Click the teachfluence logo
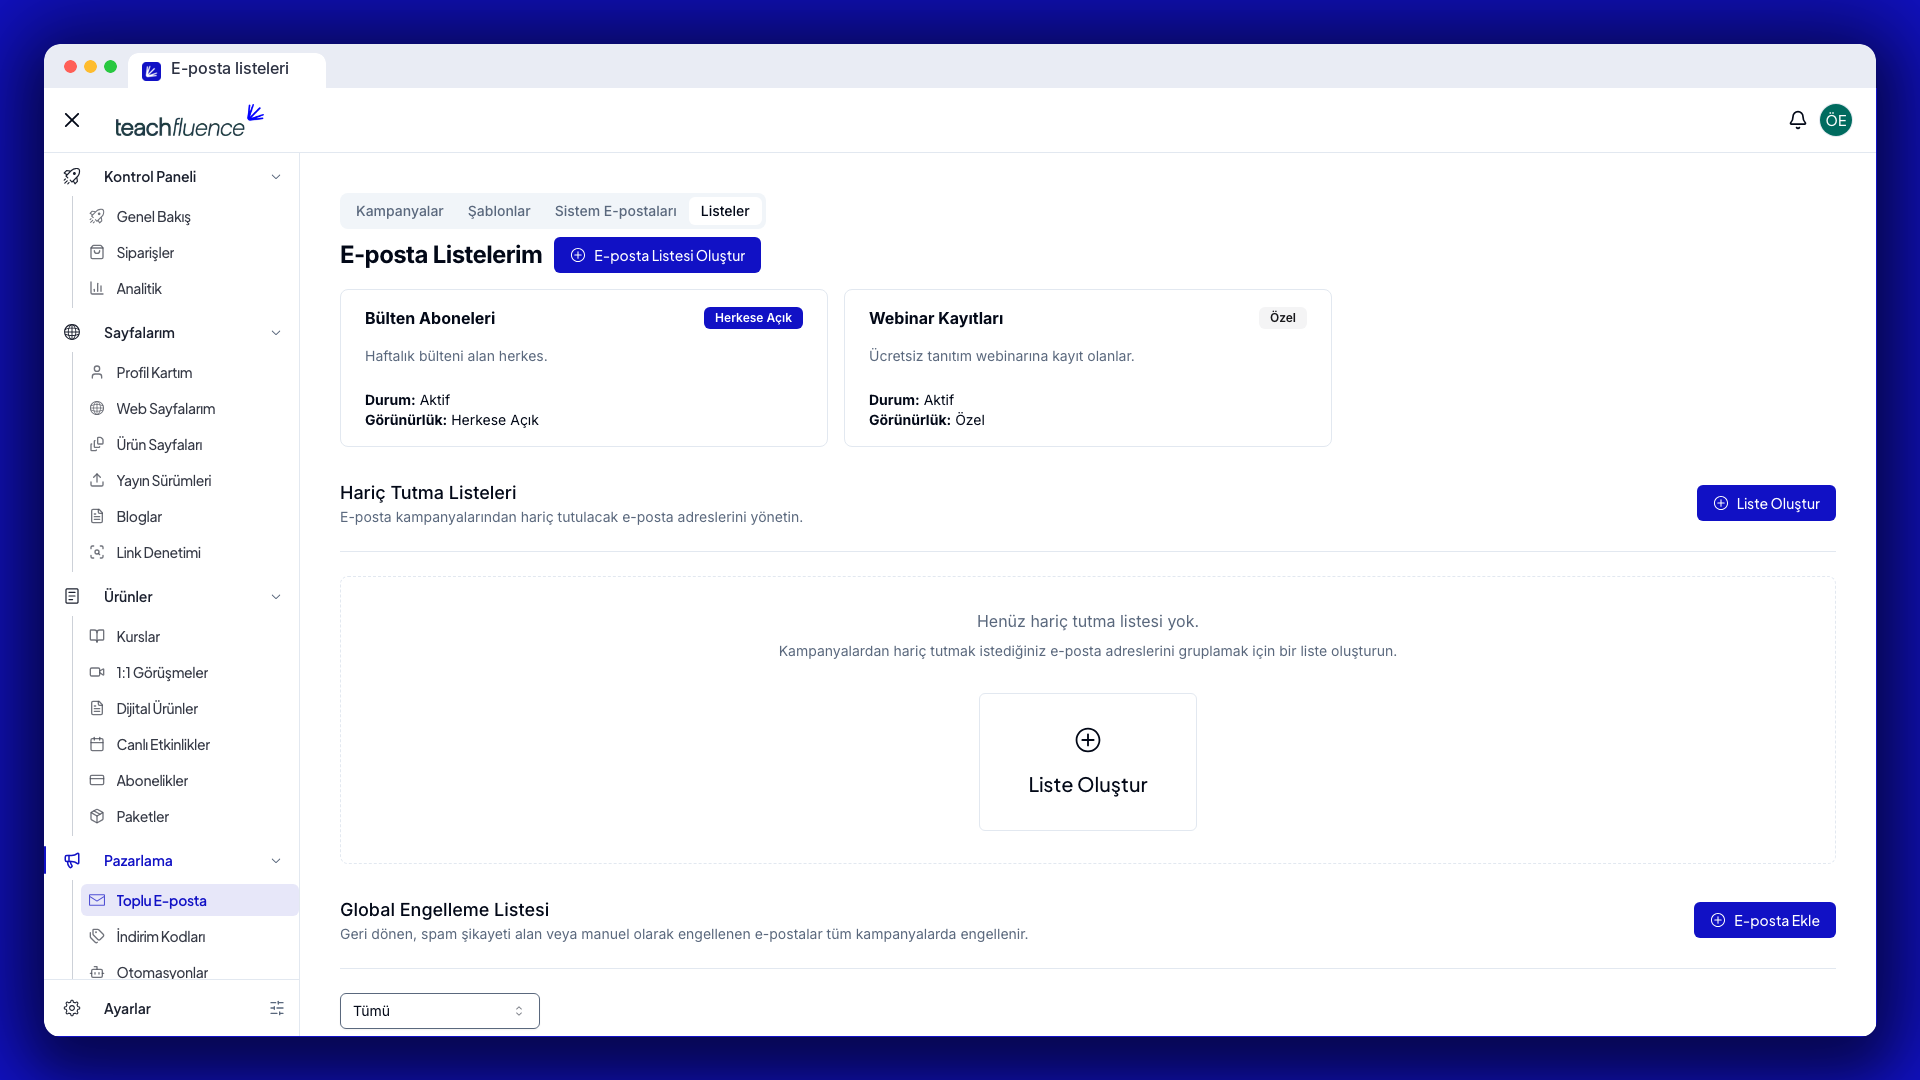The height and width of the screenshot is (1080, 1920). click(189, 121)
